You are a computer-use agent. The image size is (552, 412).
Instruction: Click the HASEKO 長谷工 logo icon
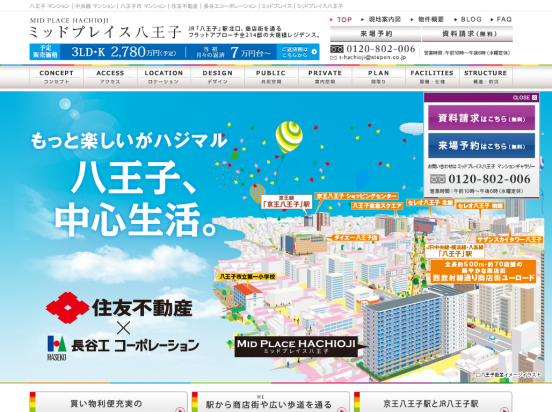point(57,348)
